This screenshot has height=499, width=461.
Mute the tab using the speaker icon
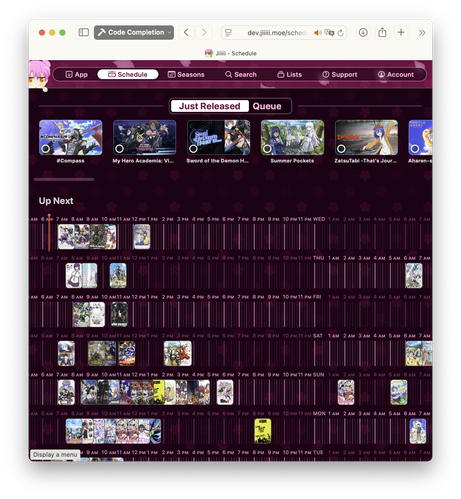pos(318,33)
